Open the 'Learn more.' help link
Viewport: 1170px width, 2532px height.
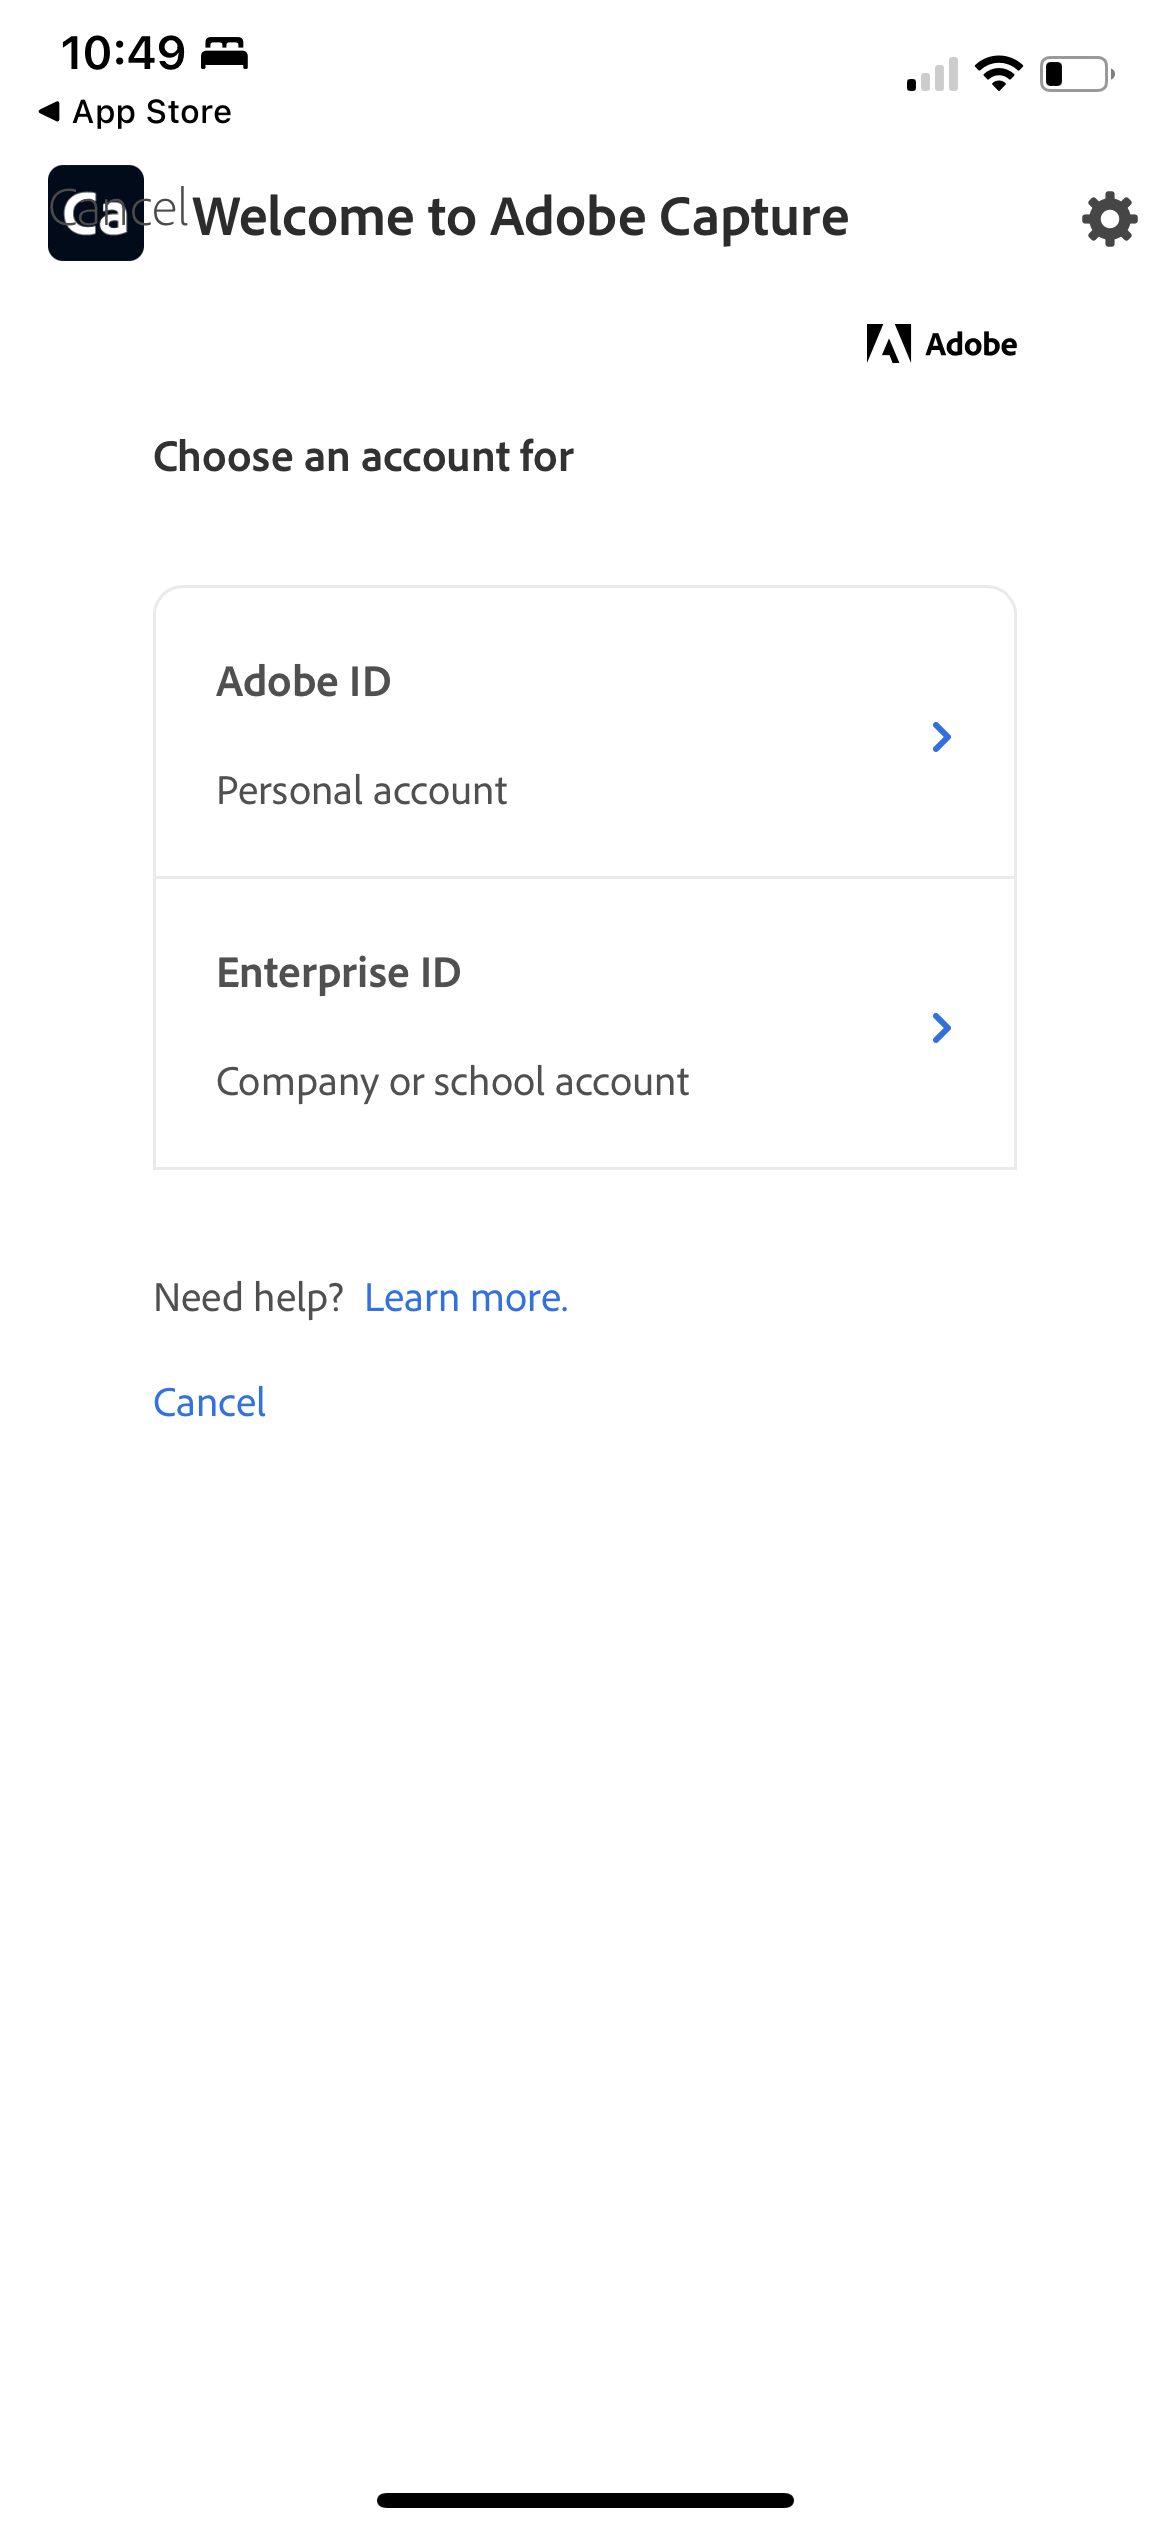pyautogui.click(x=466, y=1298)
